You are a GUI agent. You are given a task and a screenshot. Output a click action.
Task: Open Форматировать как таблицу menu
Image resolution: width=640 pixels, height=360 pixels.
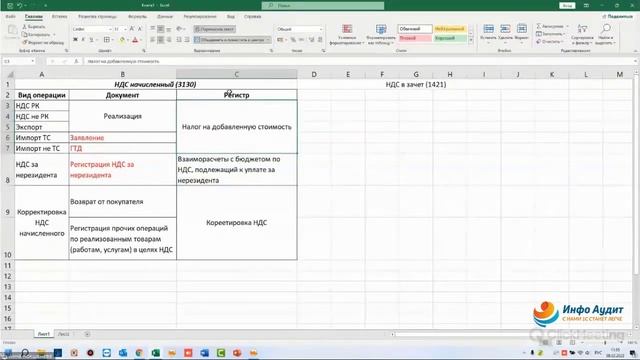tap(381, 34)
